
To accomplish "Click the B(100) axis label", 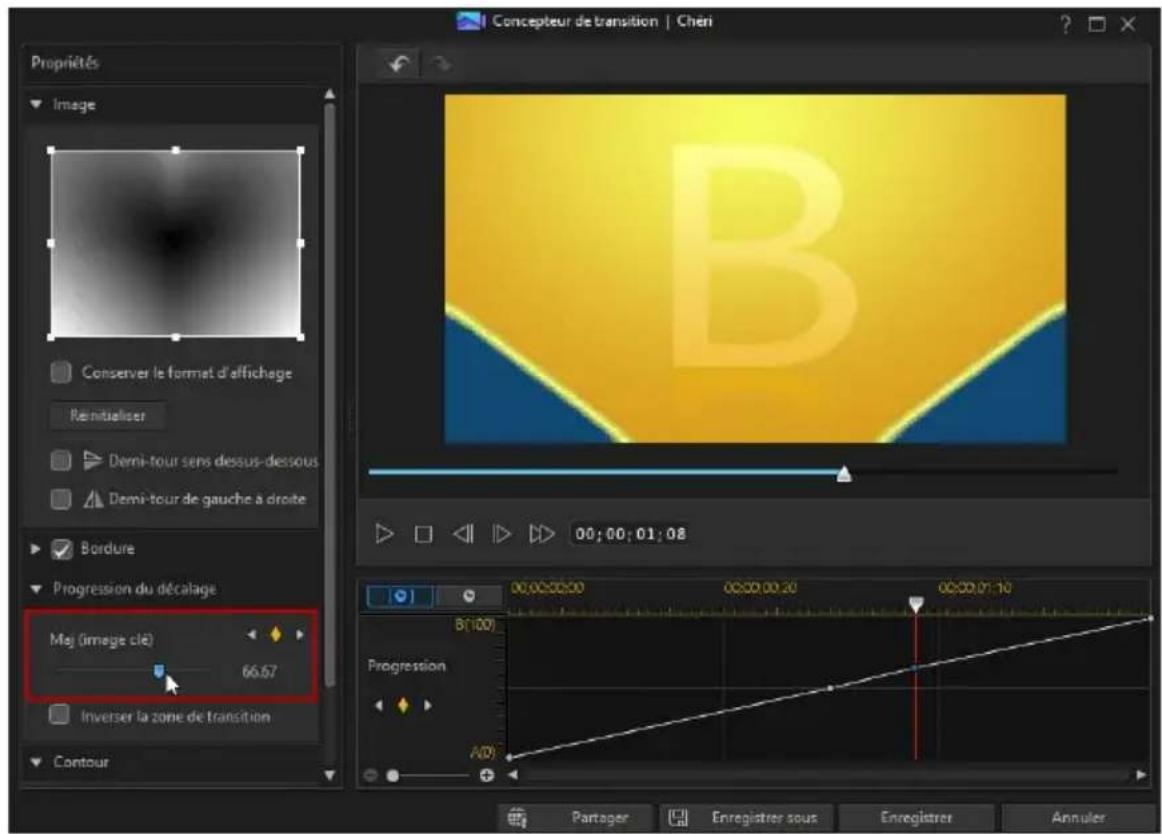I will 474,624.
